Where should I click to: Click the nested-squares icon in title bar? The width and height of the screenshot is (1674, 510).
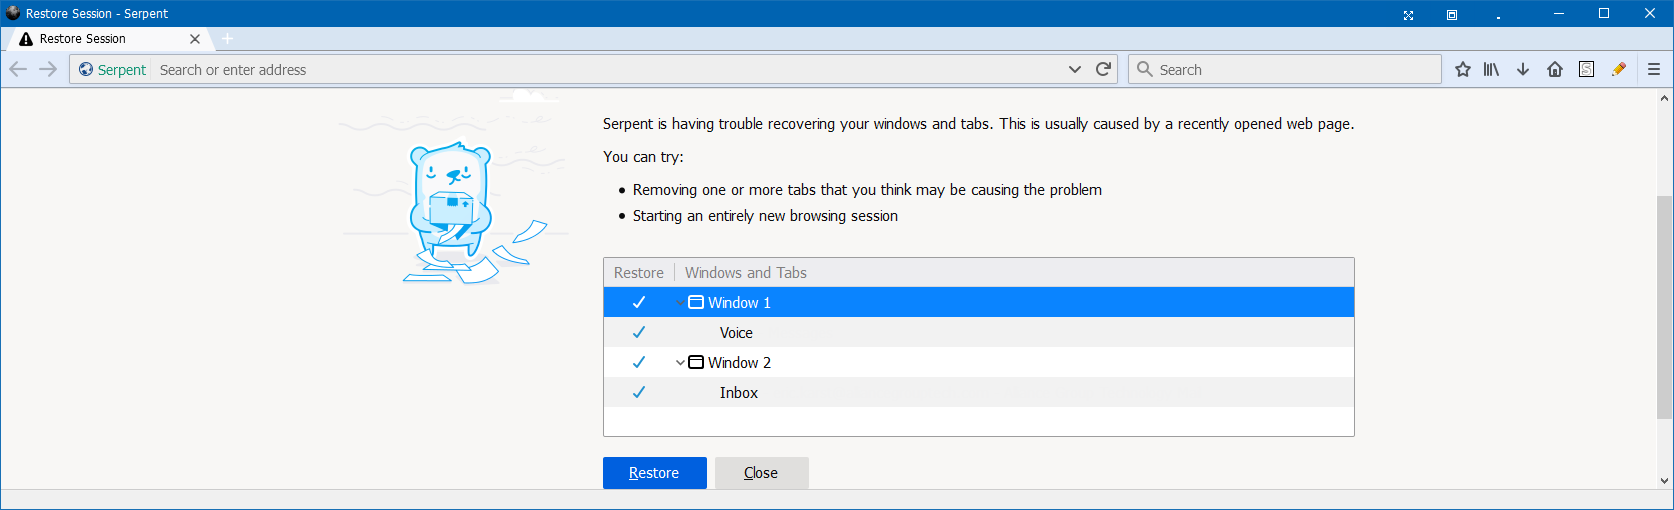1452,15
